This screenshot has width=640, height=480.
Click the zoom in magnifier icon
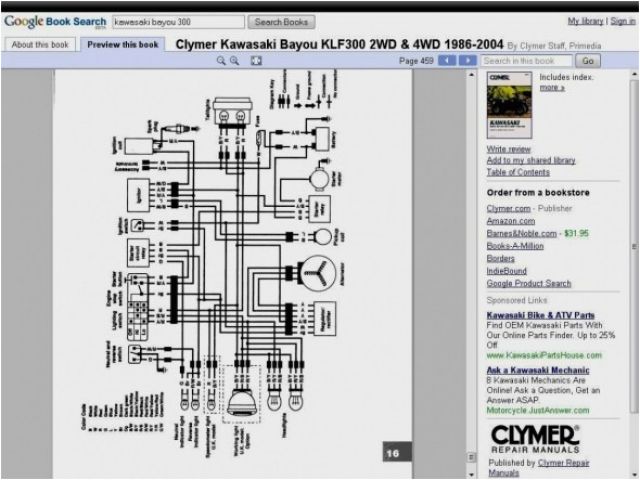point(221,61)
